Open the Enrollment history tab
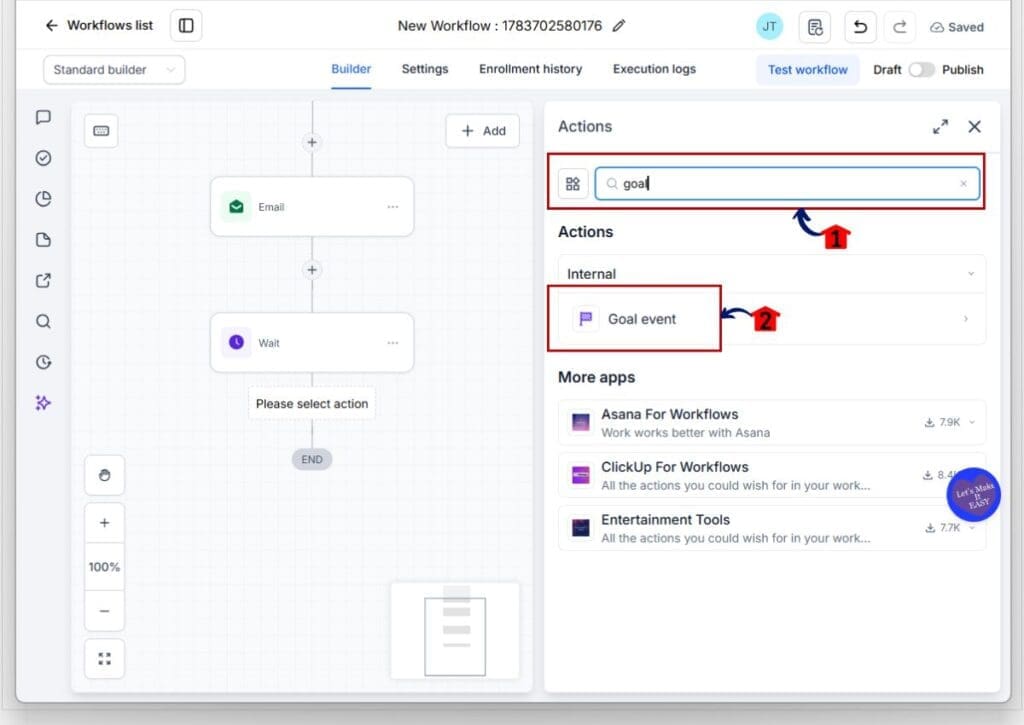 (x=530, y=69)
